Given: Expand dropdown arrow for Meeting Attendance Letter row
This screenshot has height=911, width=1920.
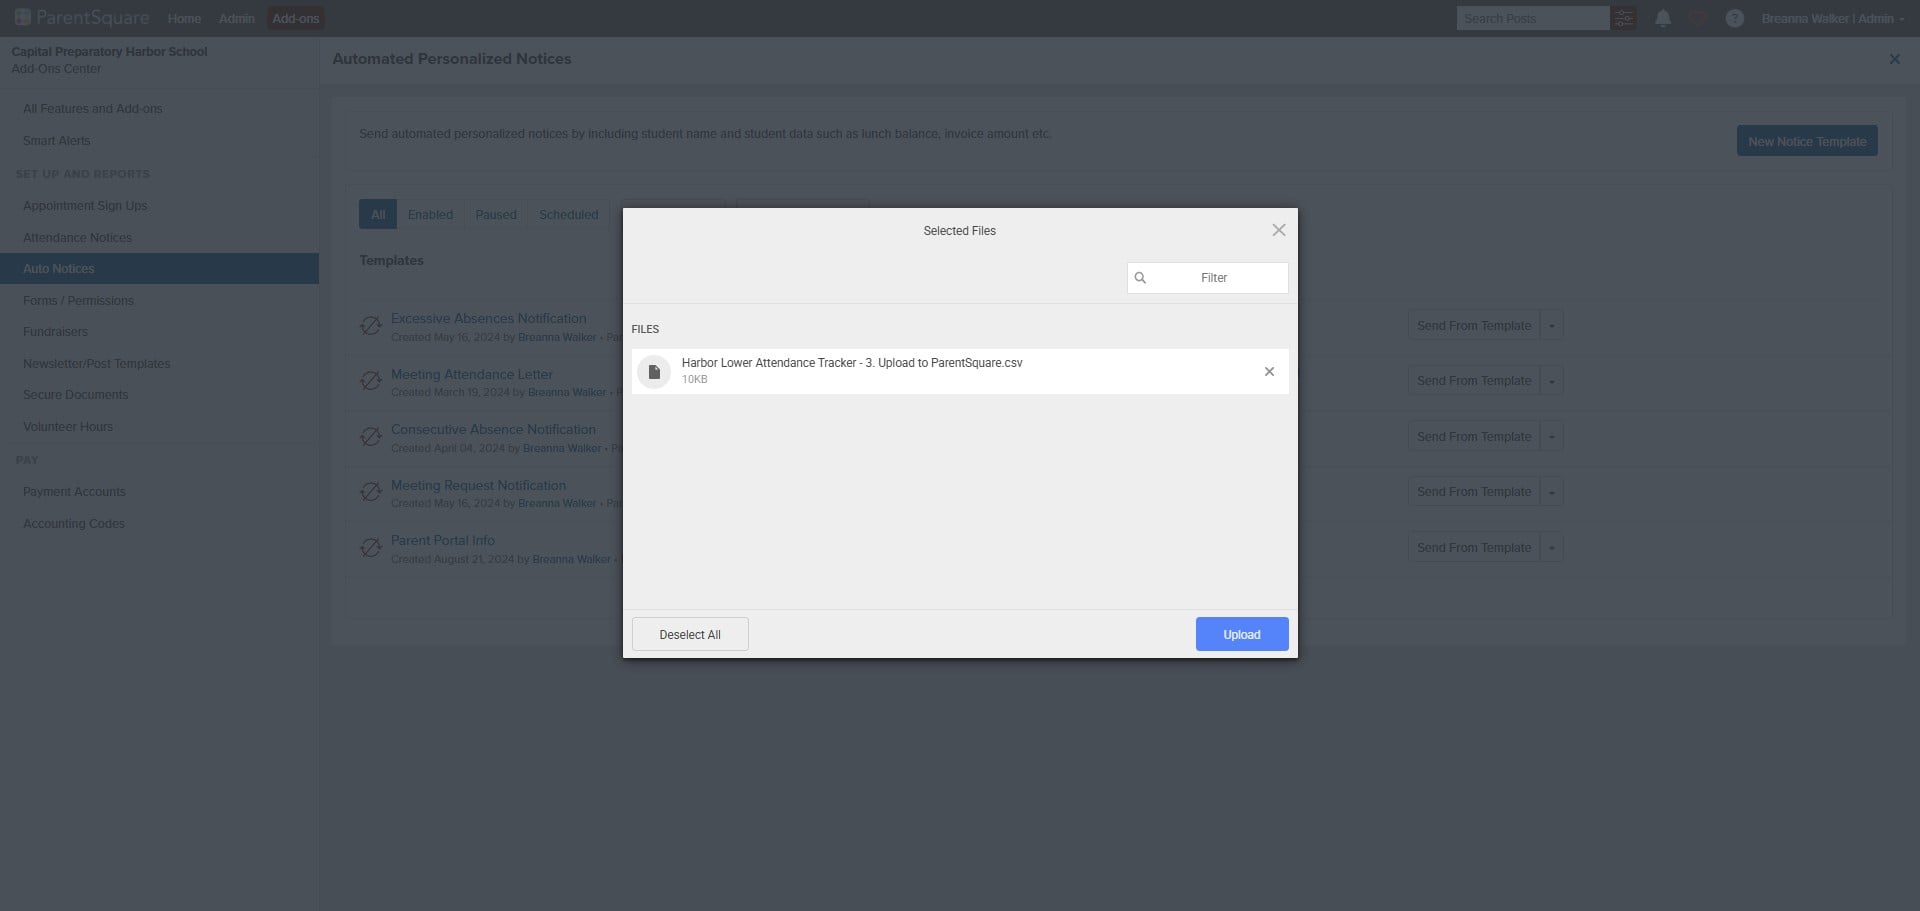Looking at the screenshot, I should pos(1552,381).
